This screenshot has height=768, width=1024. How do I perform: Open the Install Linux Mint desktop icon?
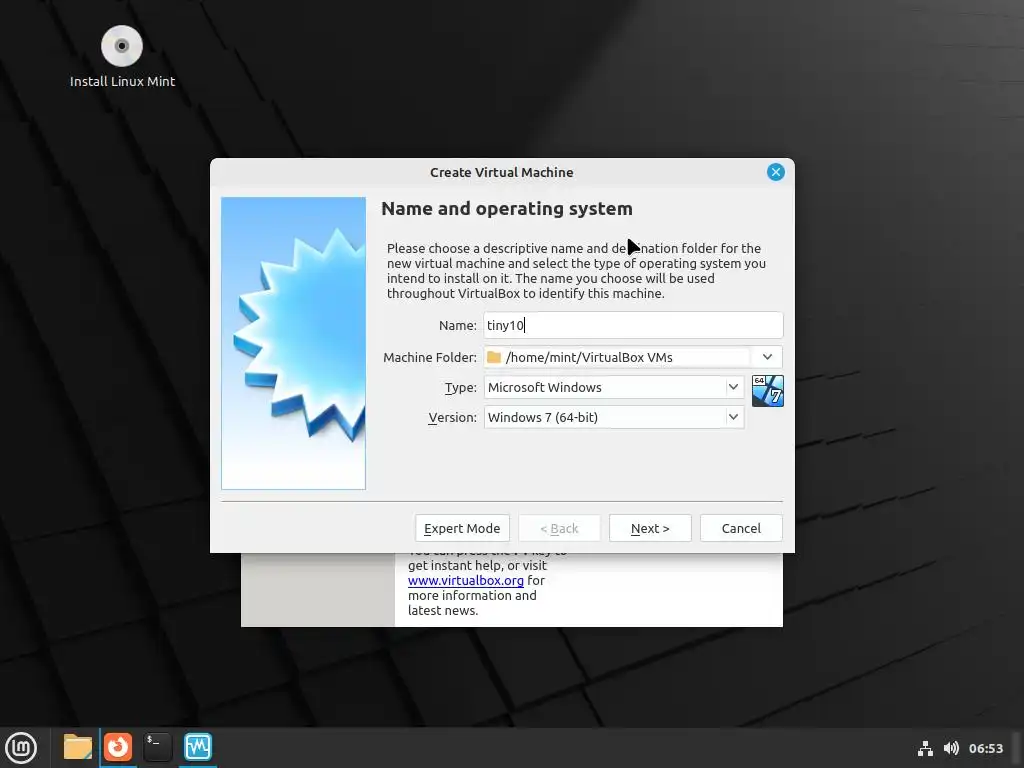pos(122,57)
